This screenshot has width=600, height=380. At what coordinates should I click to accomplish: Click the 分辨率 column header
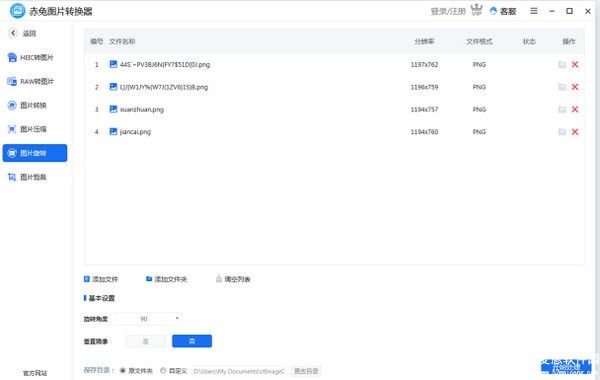[424, 41]
